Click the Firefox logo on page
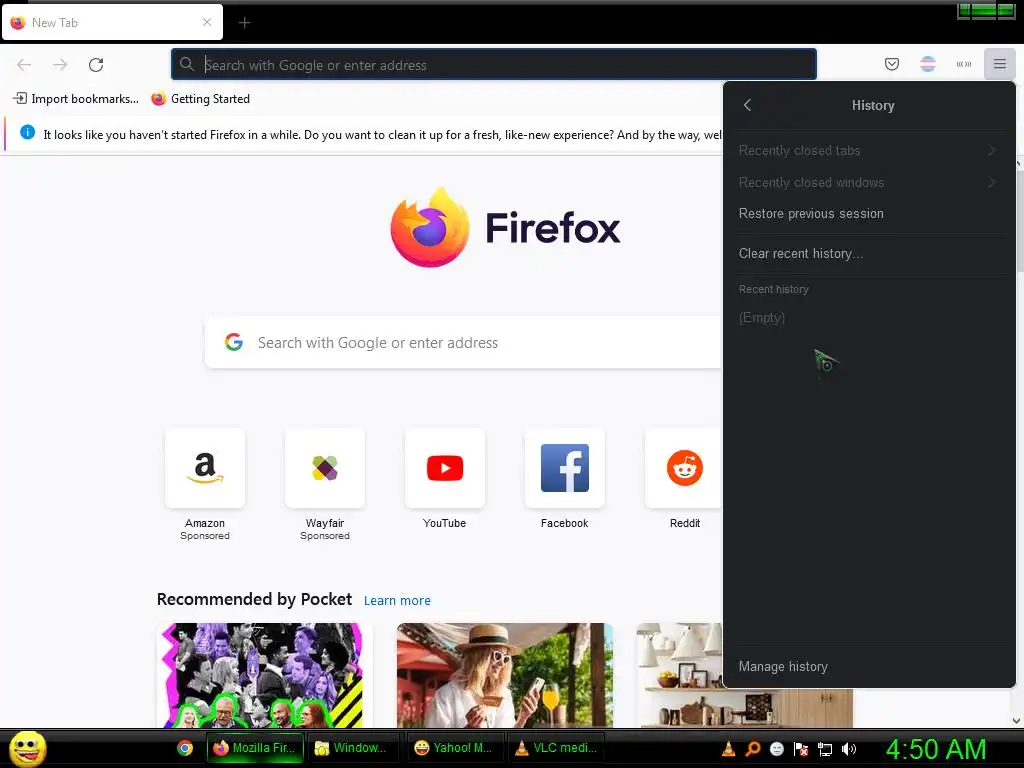Image resolution: width=1024 pixels, height=768 pixels. click(505, 227)
